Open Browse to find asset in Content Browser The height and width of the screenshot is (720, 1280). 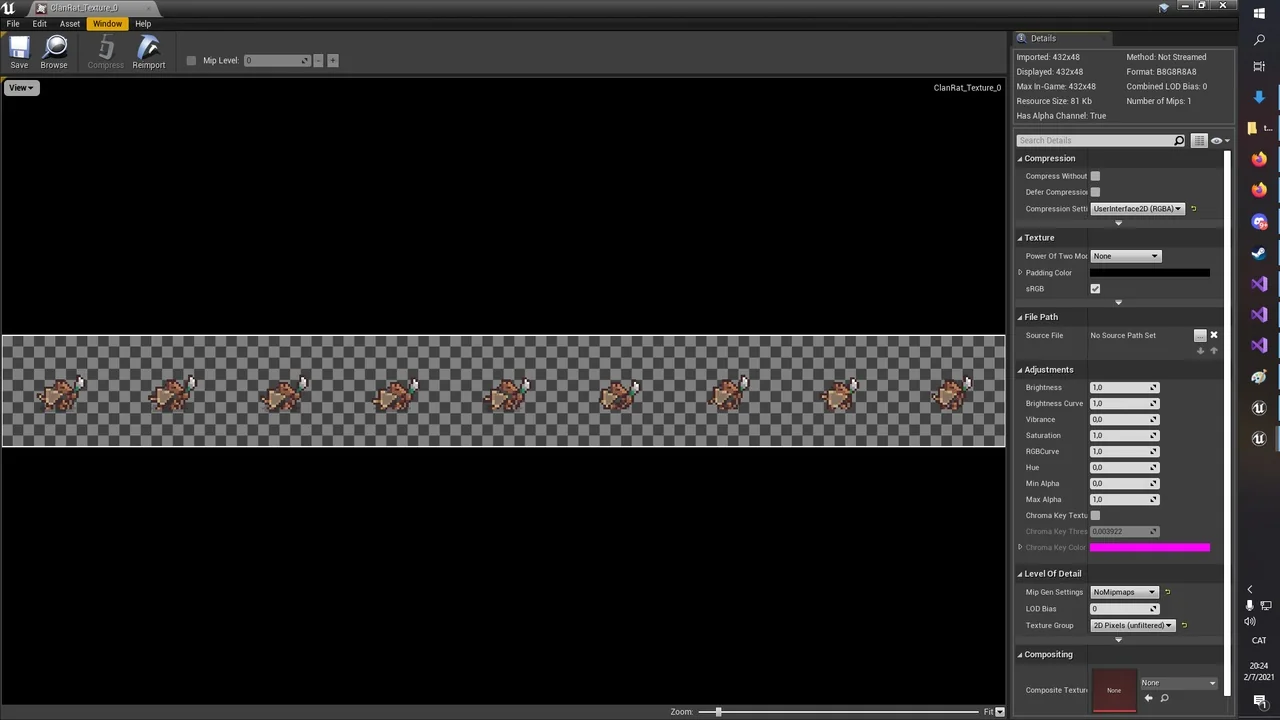(x=54, y=52)
